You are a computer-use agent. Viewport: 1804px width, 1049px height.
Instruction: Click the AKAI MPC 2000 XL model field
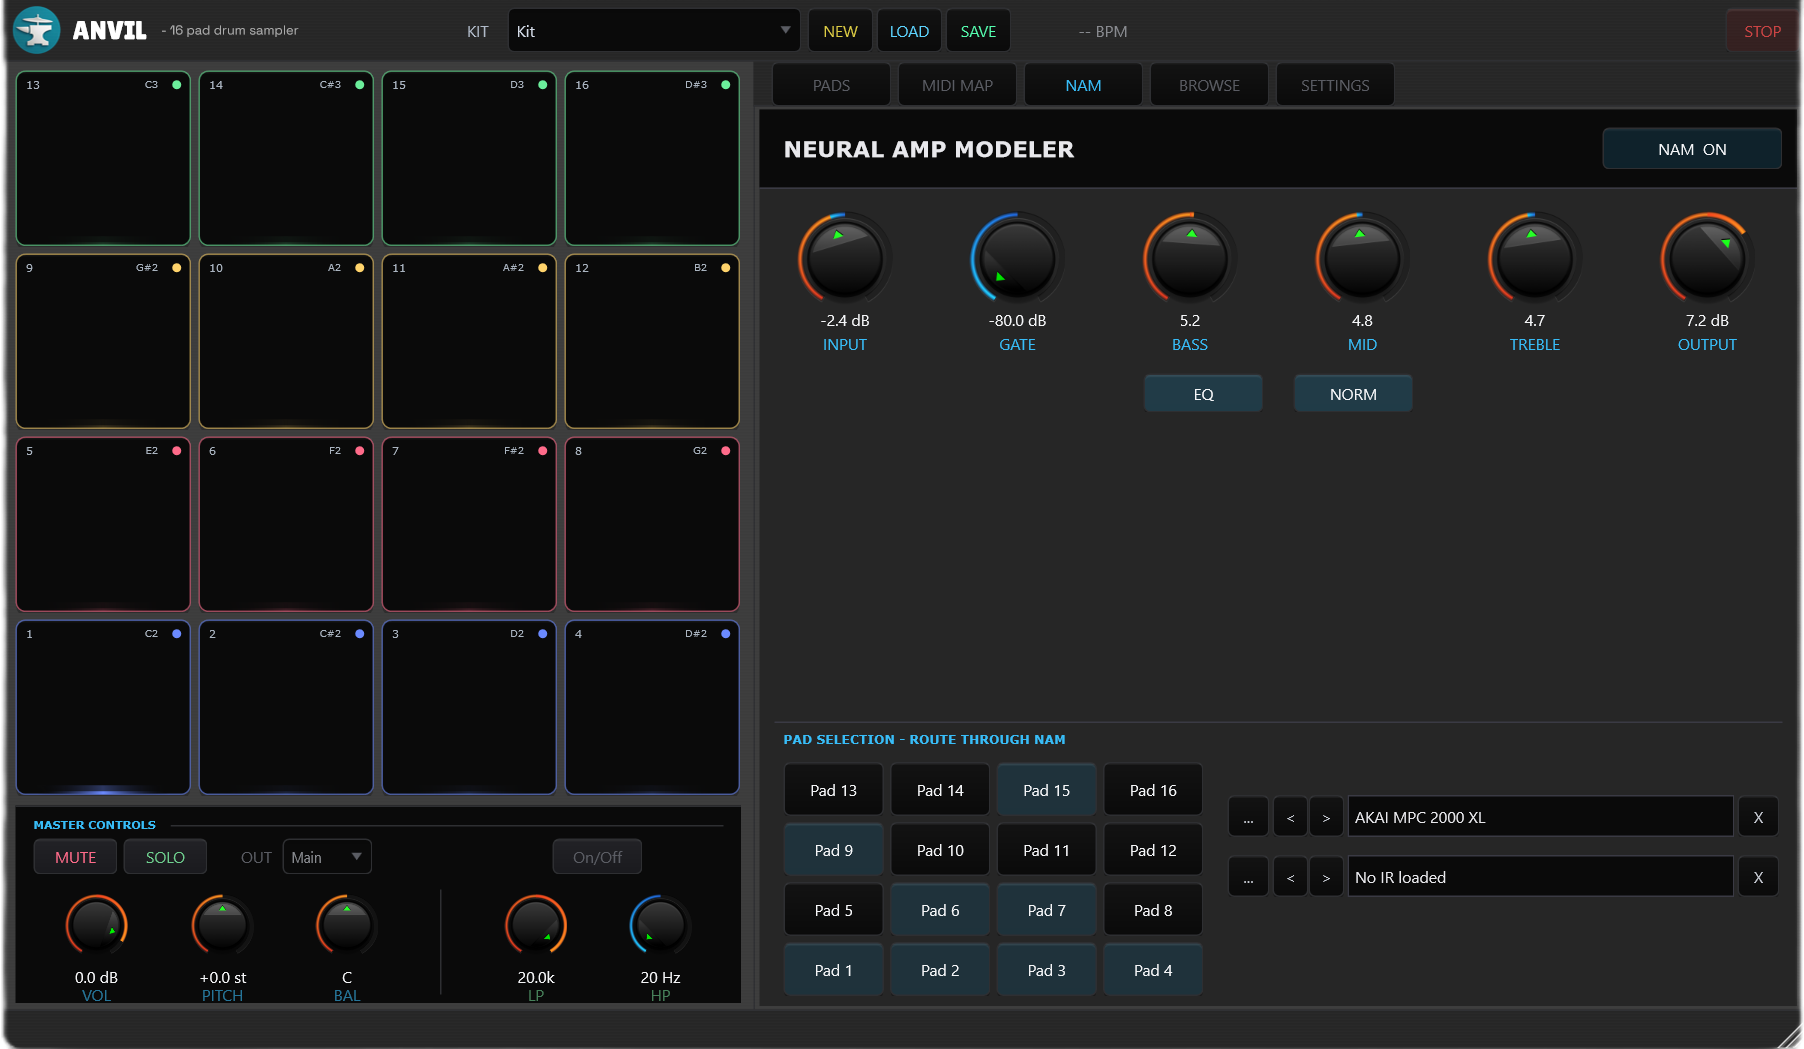tap(1540, 817)
